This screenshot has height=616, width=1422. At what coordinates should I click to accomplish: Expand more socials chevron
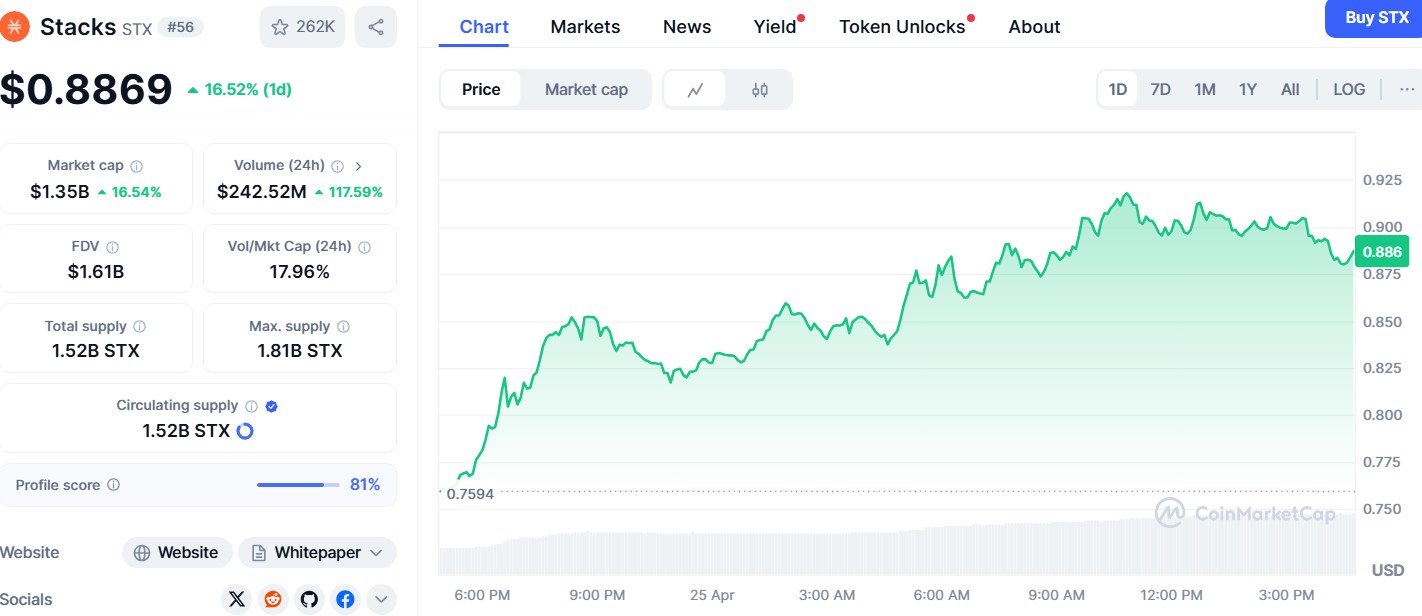tap(381, 599)
